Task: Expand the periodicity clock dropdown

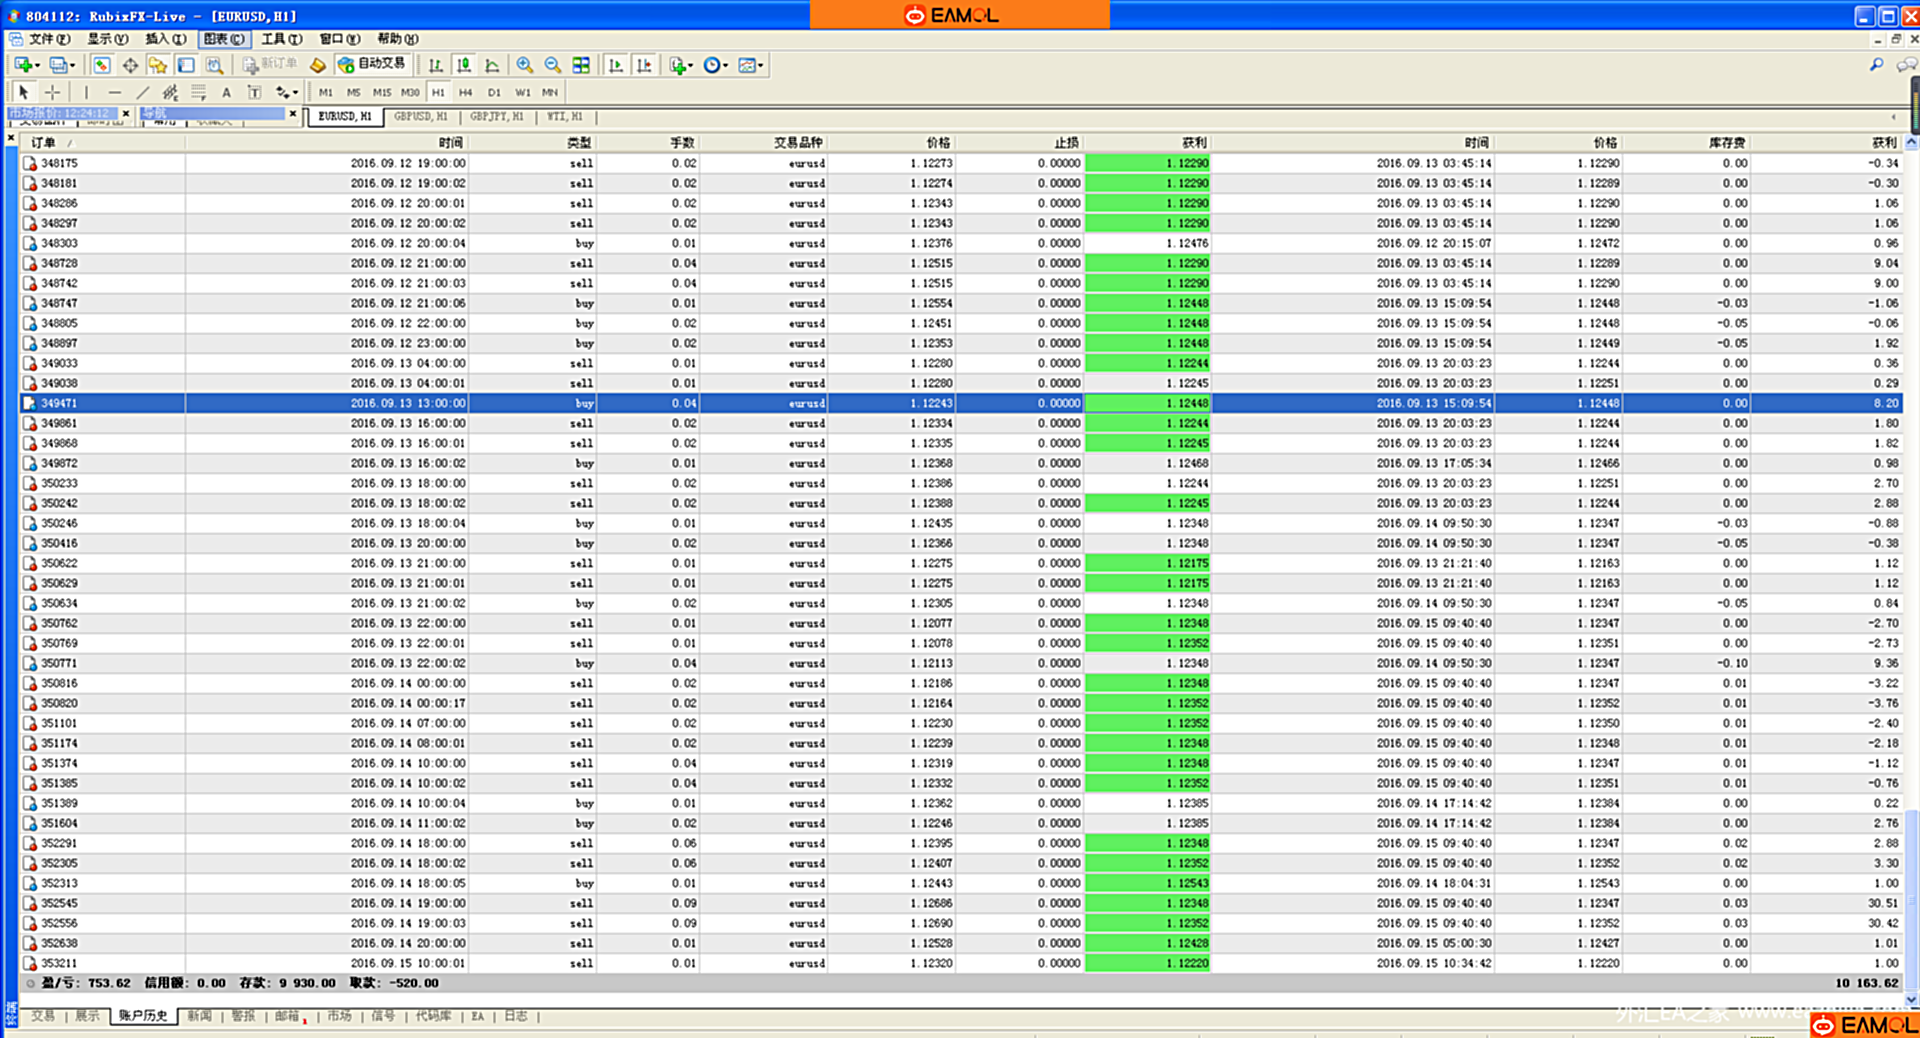Action: coord(725,66)
